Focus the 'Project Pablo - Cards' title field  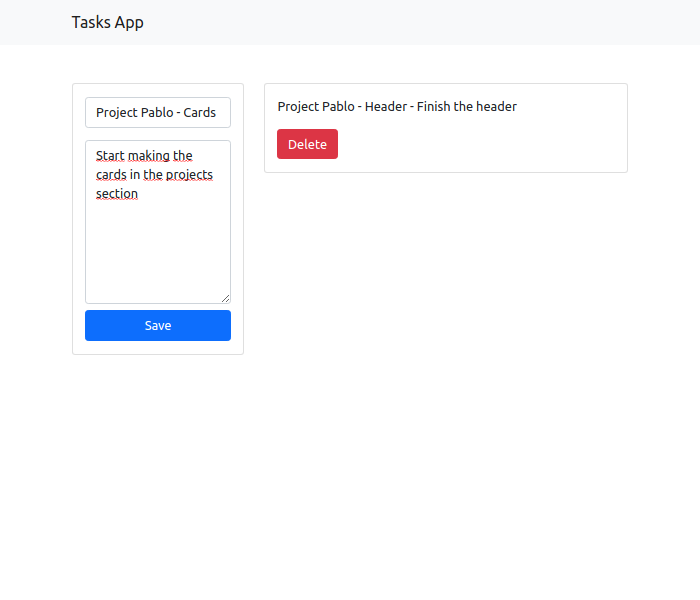pyautogui.click(x=158, y=112)
